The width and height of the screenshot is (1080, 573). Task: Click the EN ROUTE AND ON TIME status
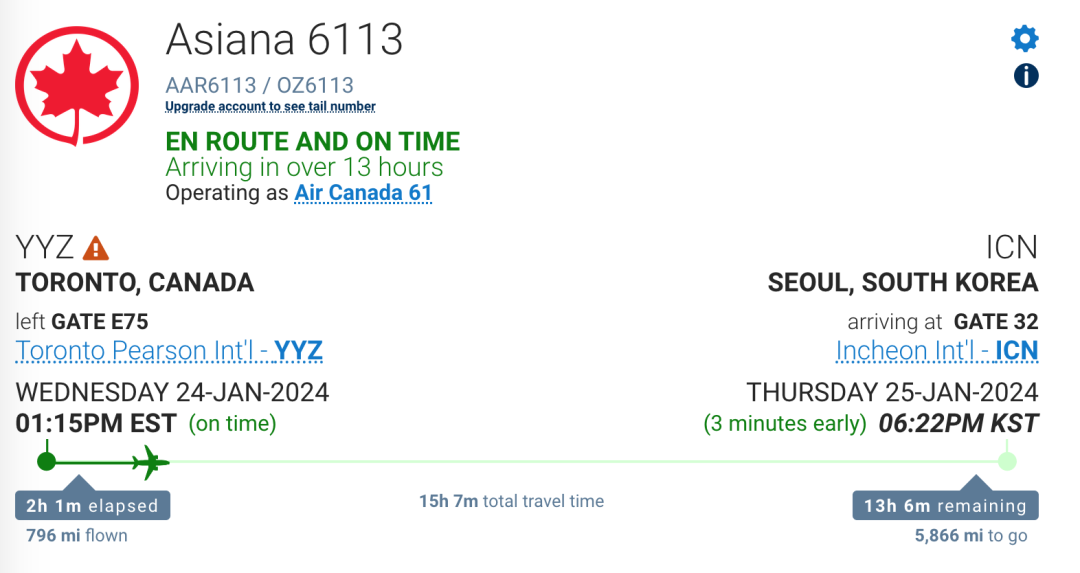(x=313, y=141)
